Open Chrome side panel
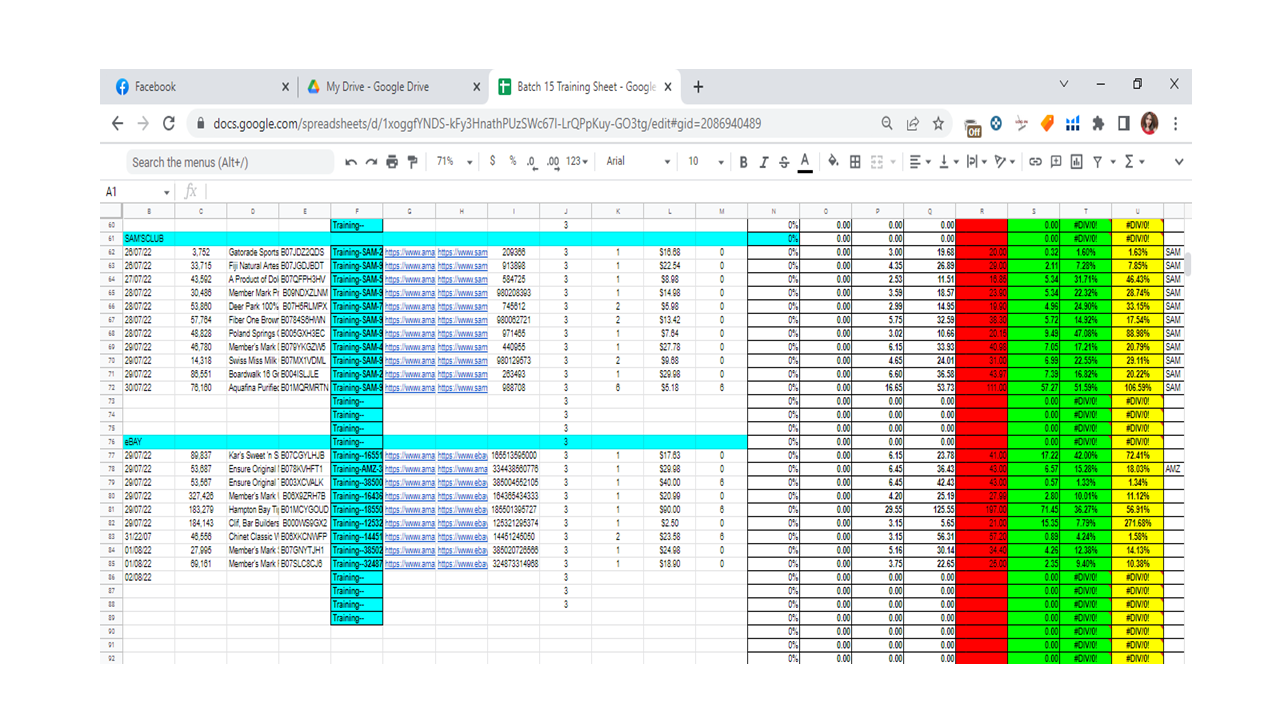The image size is (1280, 720). (x=1124, y=124)
